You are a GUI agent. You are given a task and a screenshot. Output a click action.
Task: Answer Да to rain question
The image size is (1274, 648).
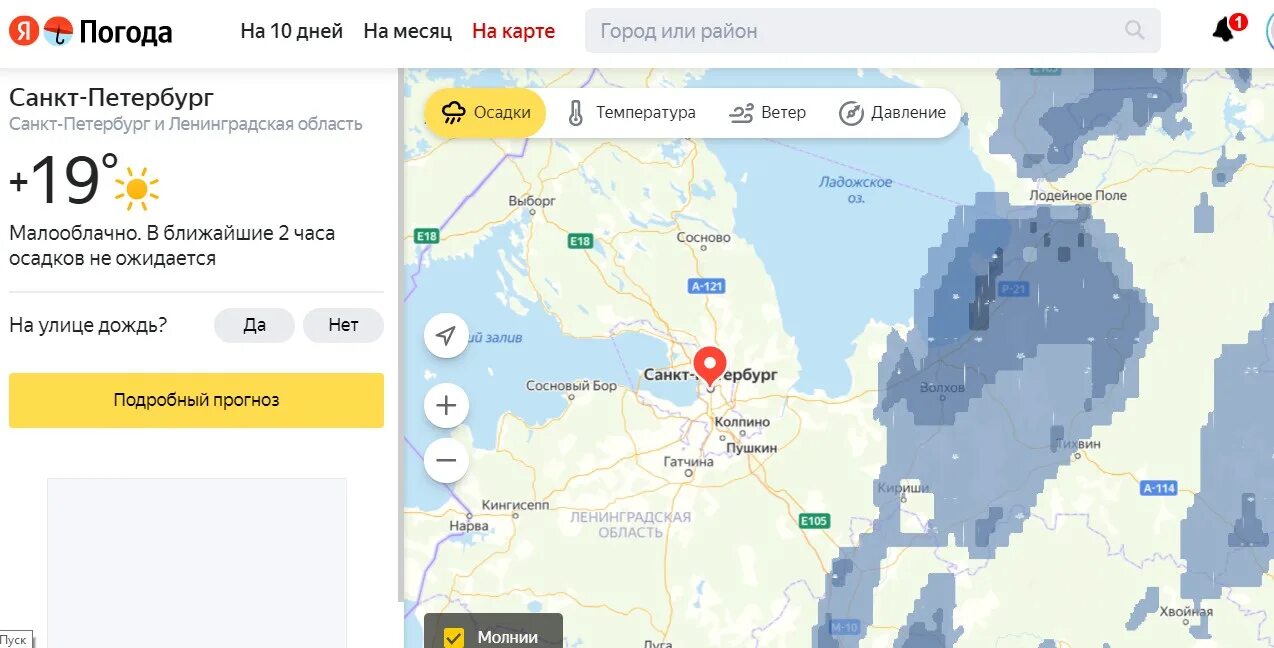click(x=254, y=325)
